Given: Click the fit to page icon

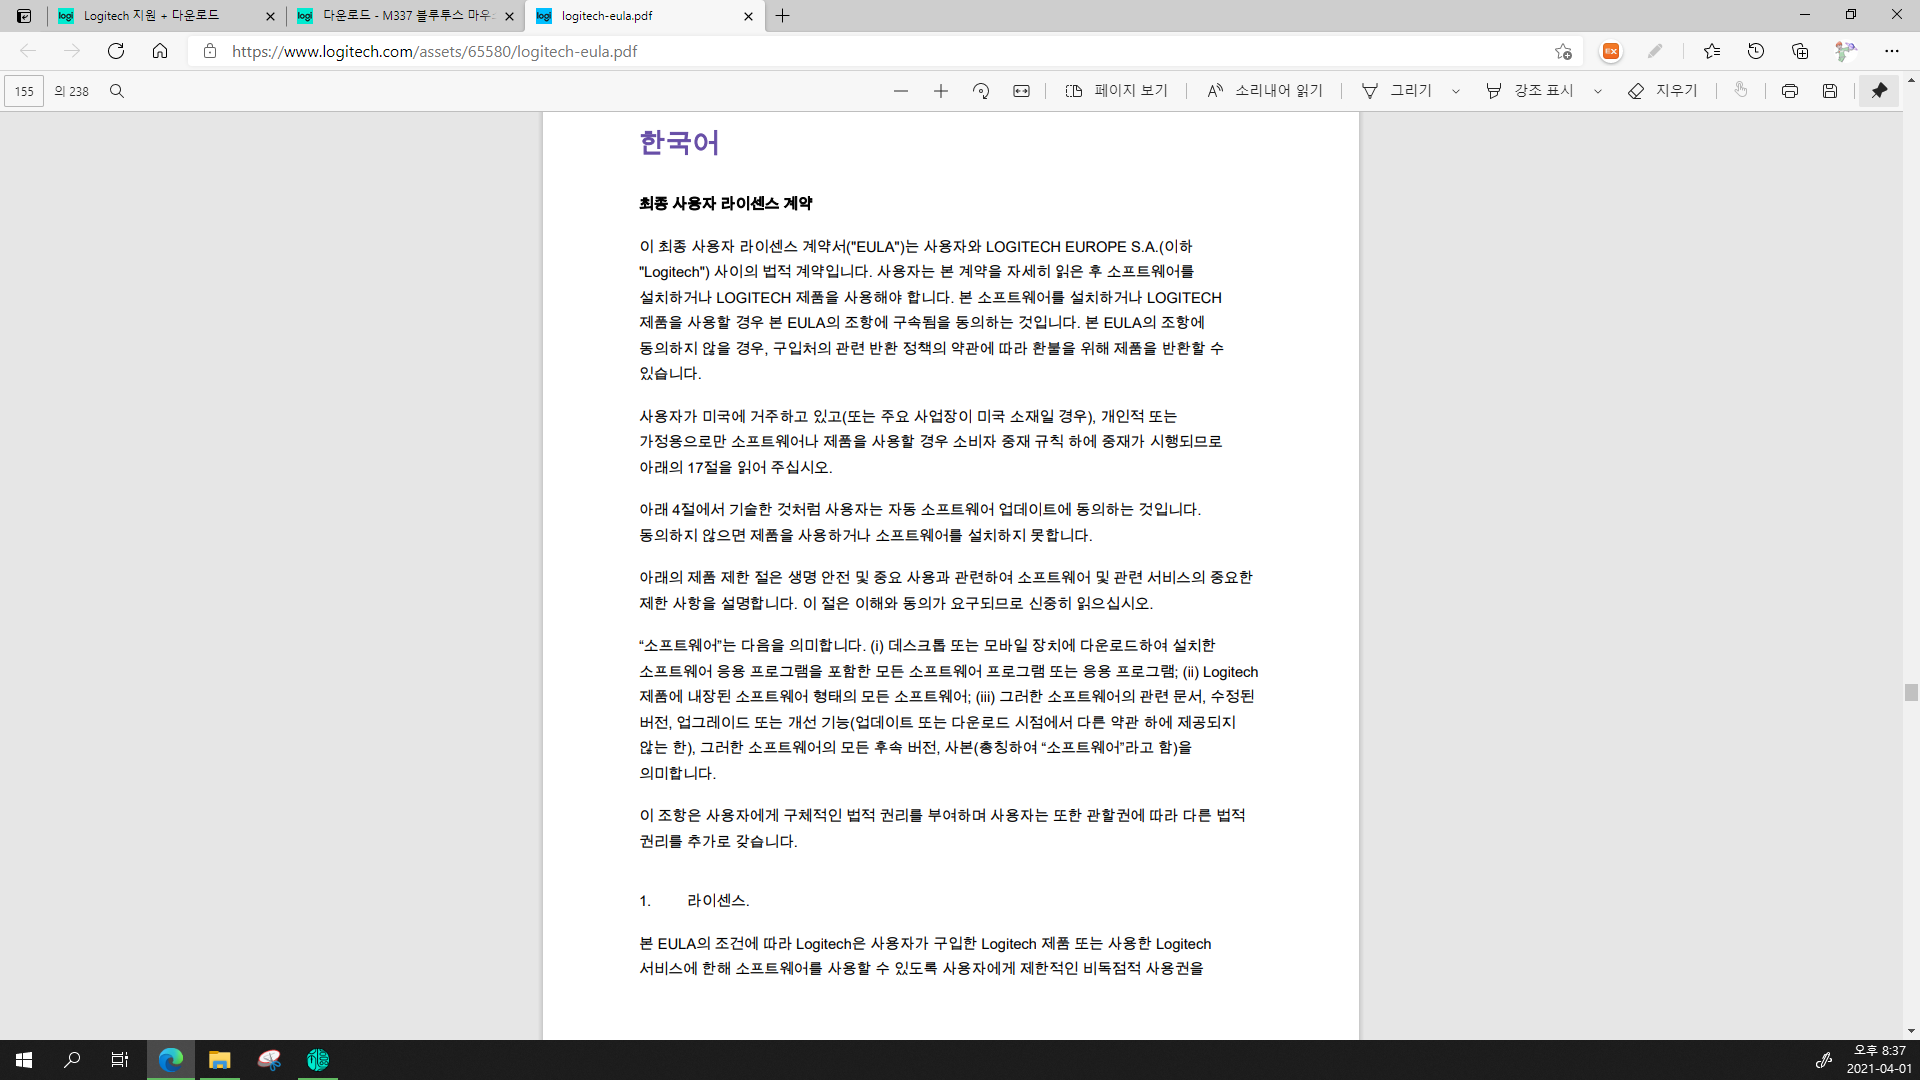Looking at the screenshot, I should pyautogui.click(x=1021, y=91).
